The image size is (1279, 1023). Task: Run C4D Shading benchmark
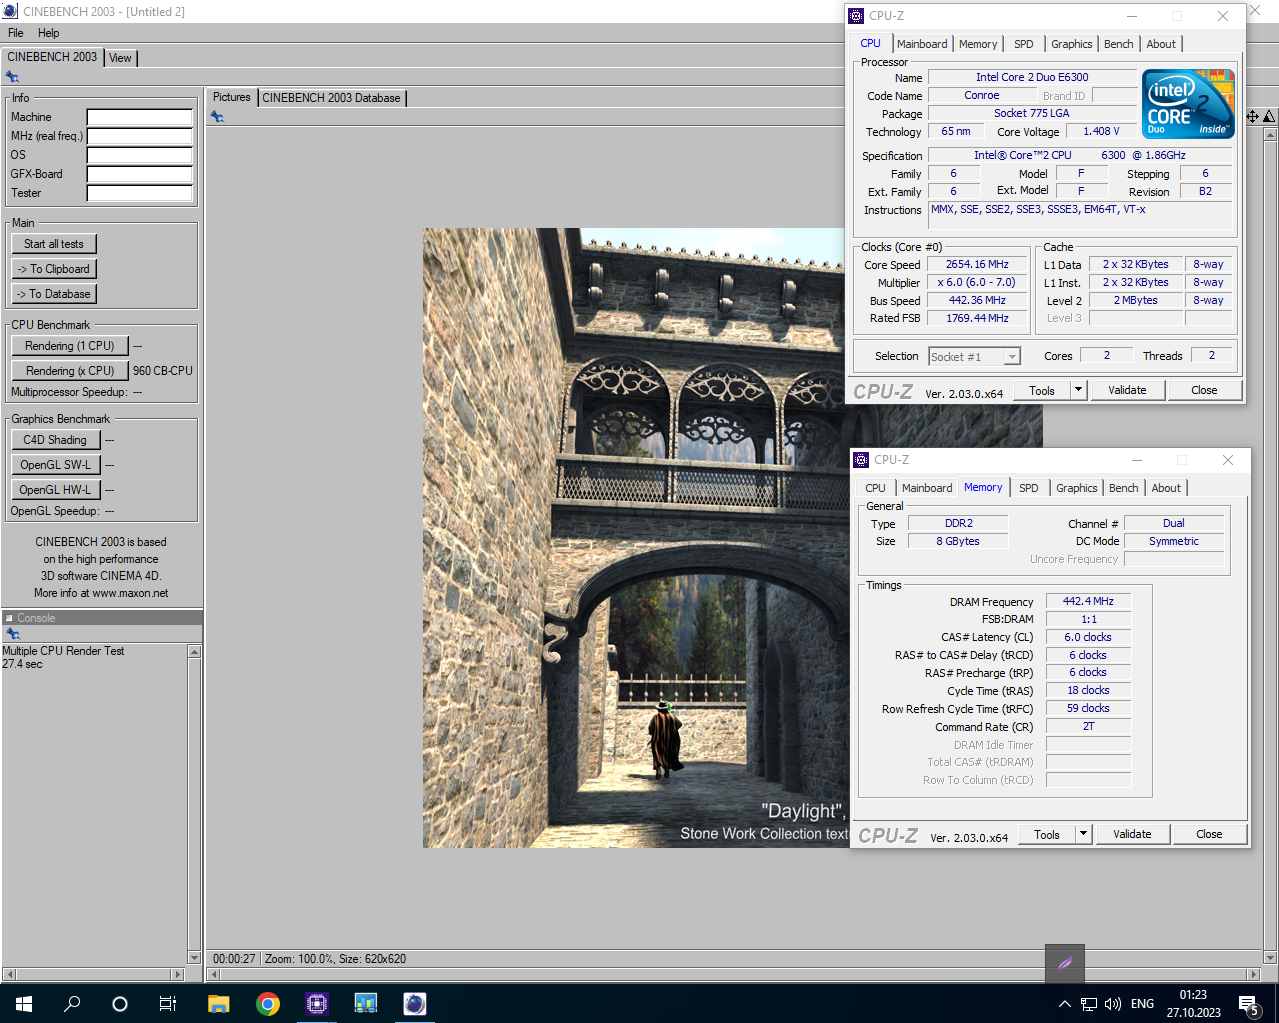(56, 440)
